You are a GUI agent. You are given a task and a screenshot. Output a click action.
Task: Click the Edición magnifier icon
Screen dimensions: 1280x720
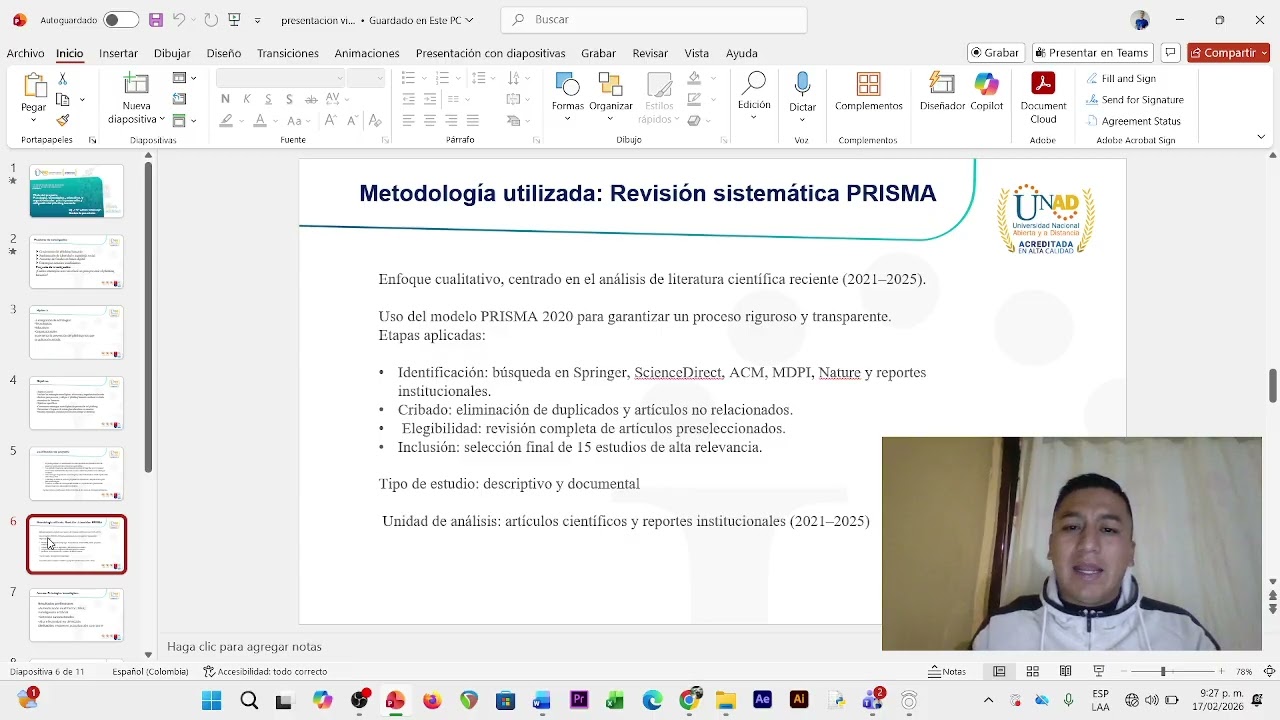click(x=754, y=84)
